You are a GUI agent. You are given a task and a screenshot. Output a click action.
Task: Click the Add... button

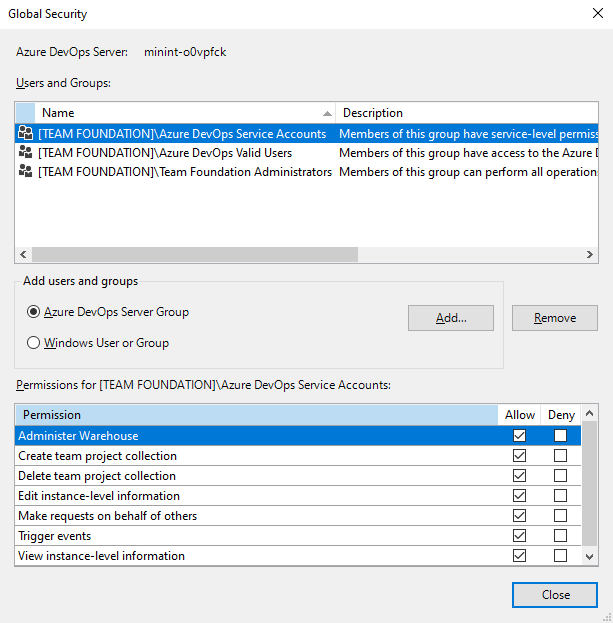[x=451, y=318]
